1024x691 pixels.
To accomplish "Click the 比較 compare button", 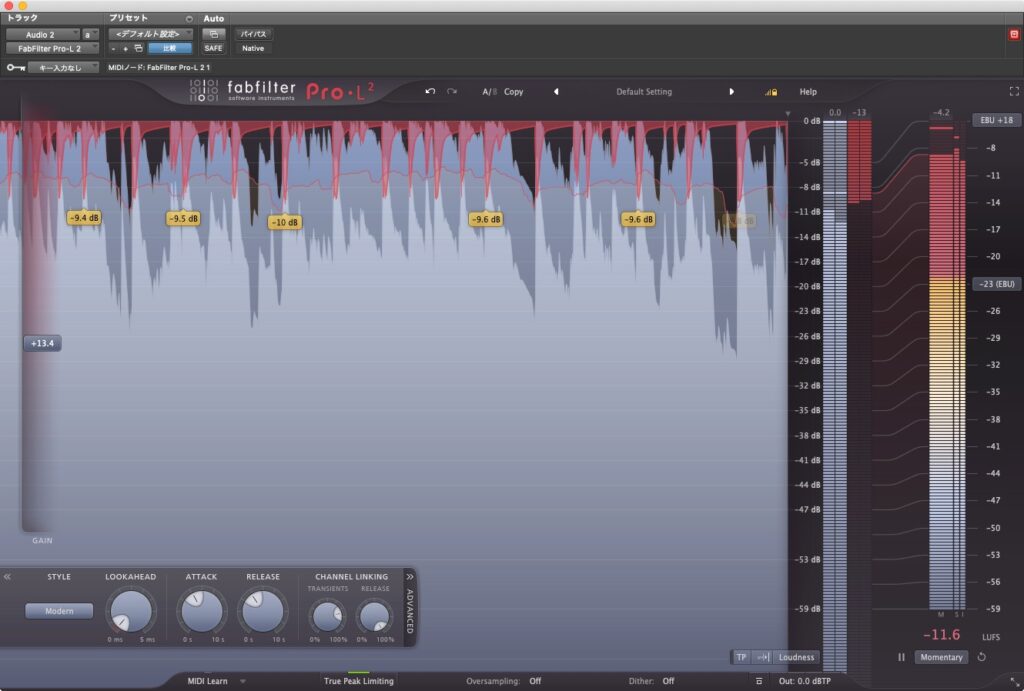I will [x=168, y=48].
